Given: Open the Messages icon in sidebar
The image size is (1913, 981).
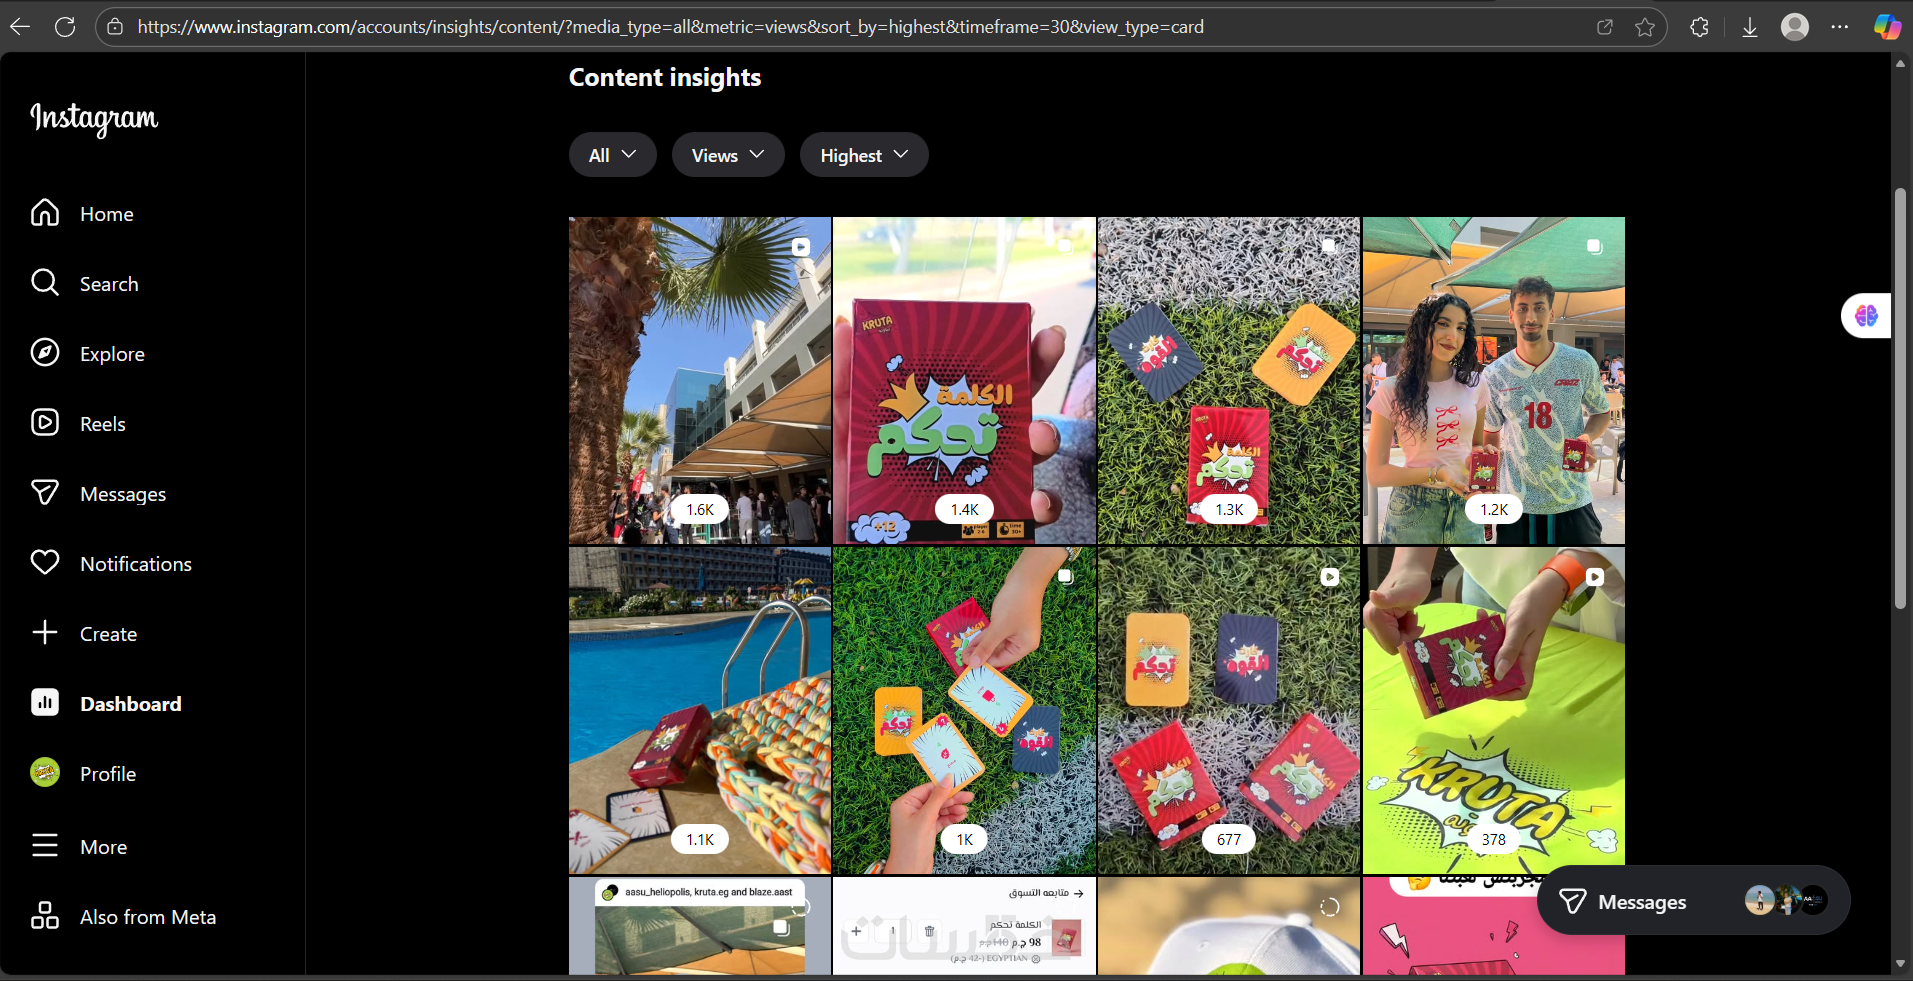Looking at the screenshot, I should click(x=45, y=493).
